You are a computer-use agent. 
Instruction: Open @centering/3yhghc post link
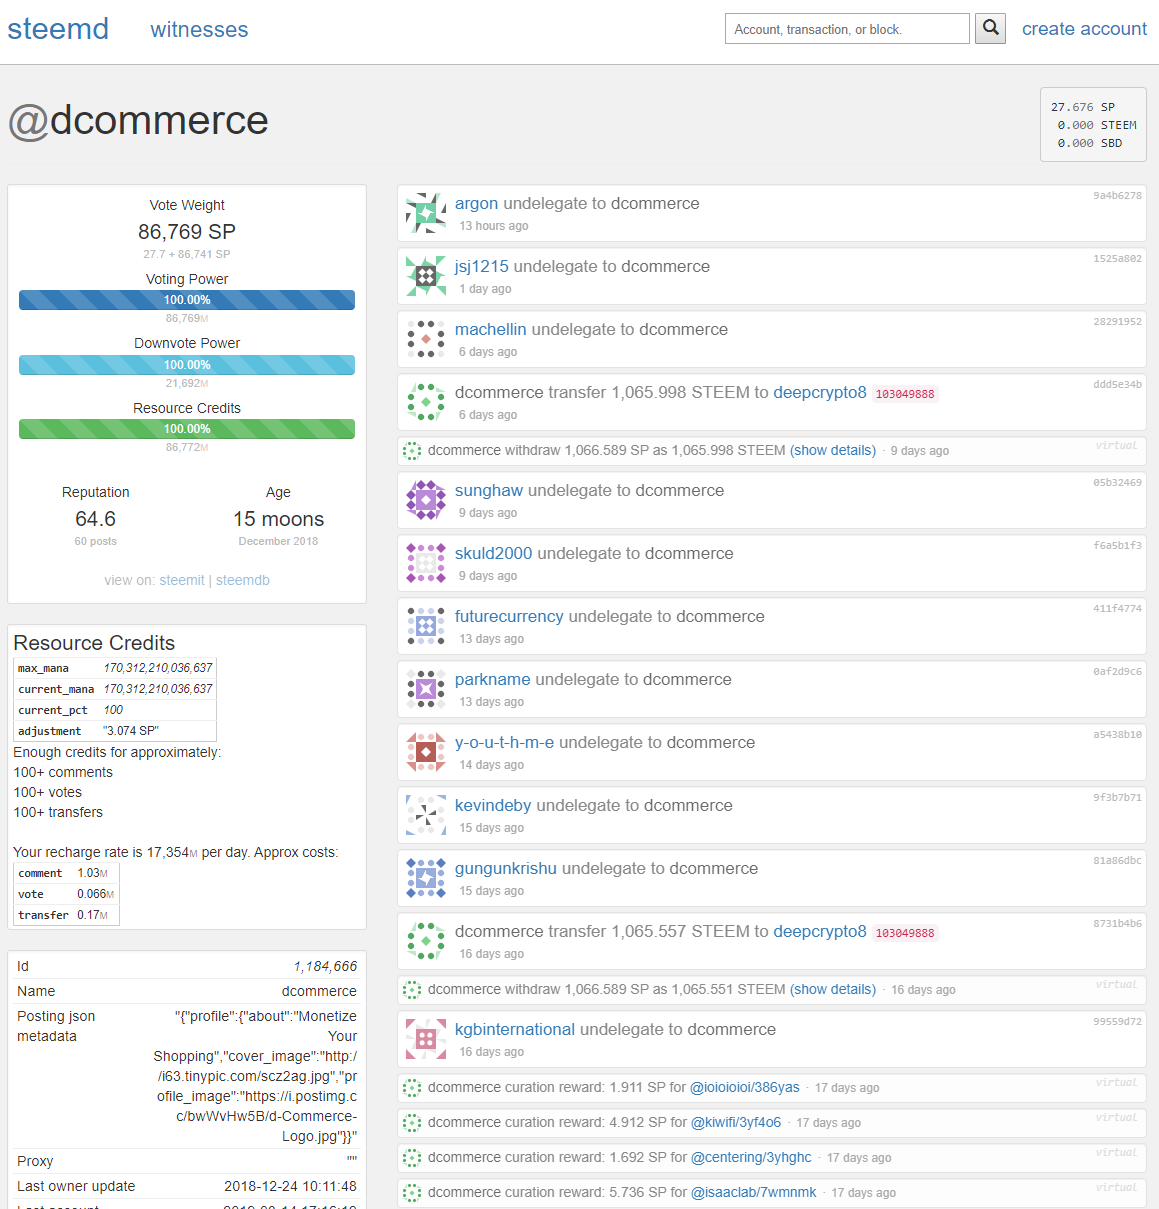point(751,1158)
